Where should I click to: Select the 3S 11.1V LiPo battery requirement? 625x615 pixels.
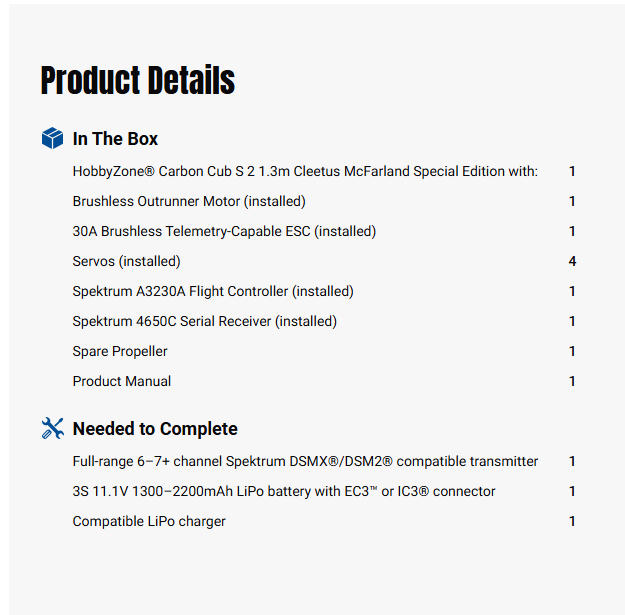coord(284,491)
